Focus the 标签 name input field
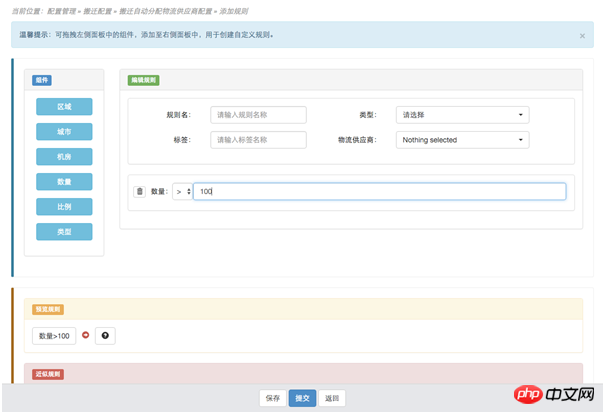Image resolution: width=605 pixels, height=414 pixels. (x=258, y=140)
